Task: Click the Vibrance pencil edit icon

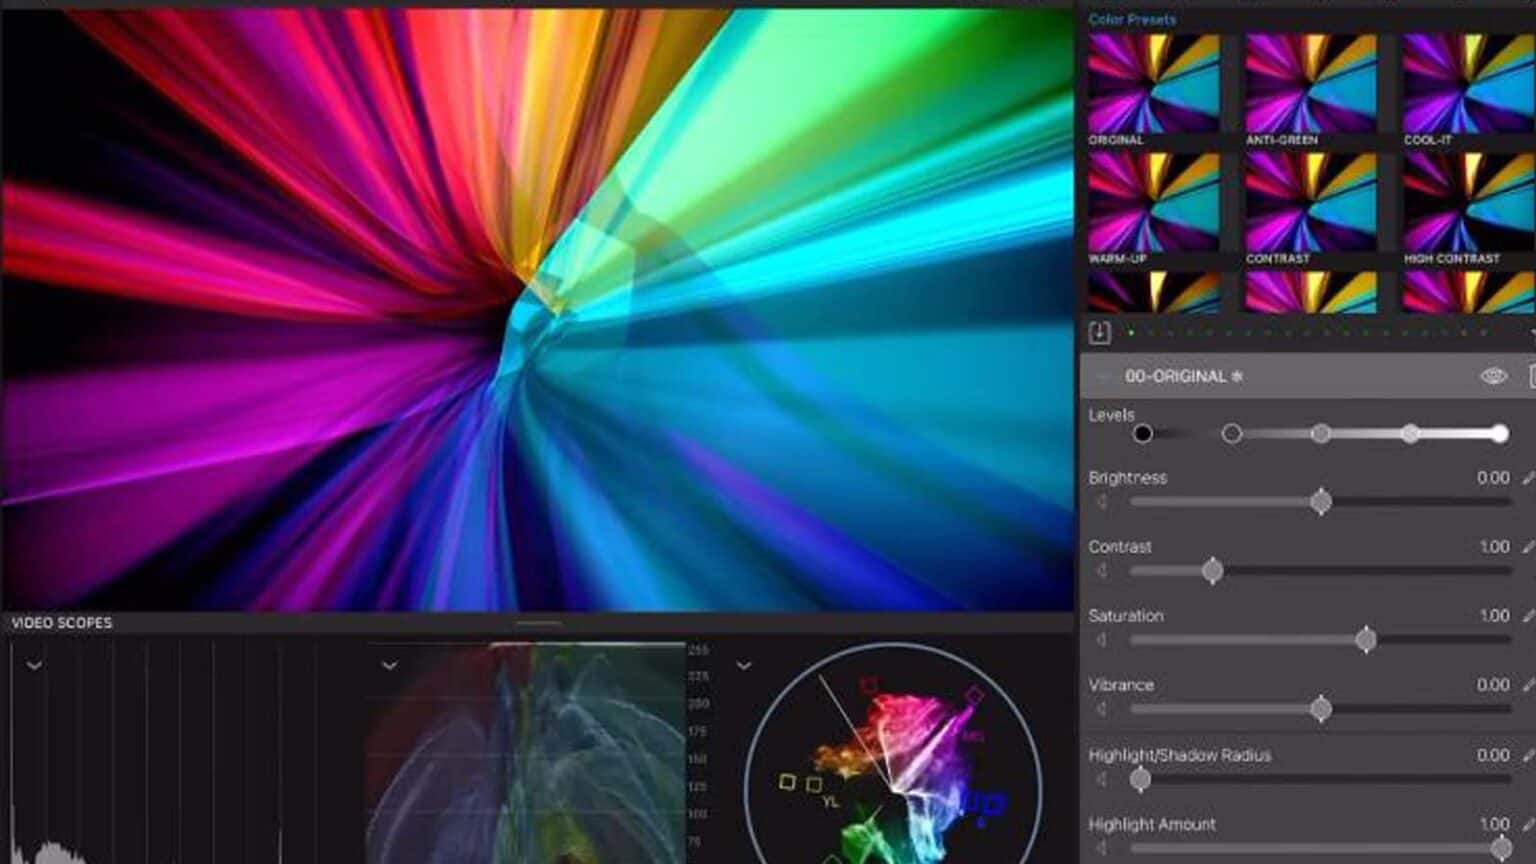Action: (x=1528, y=685)
